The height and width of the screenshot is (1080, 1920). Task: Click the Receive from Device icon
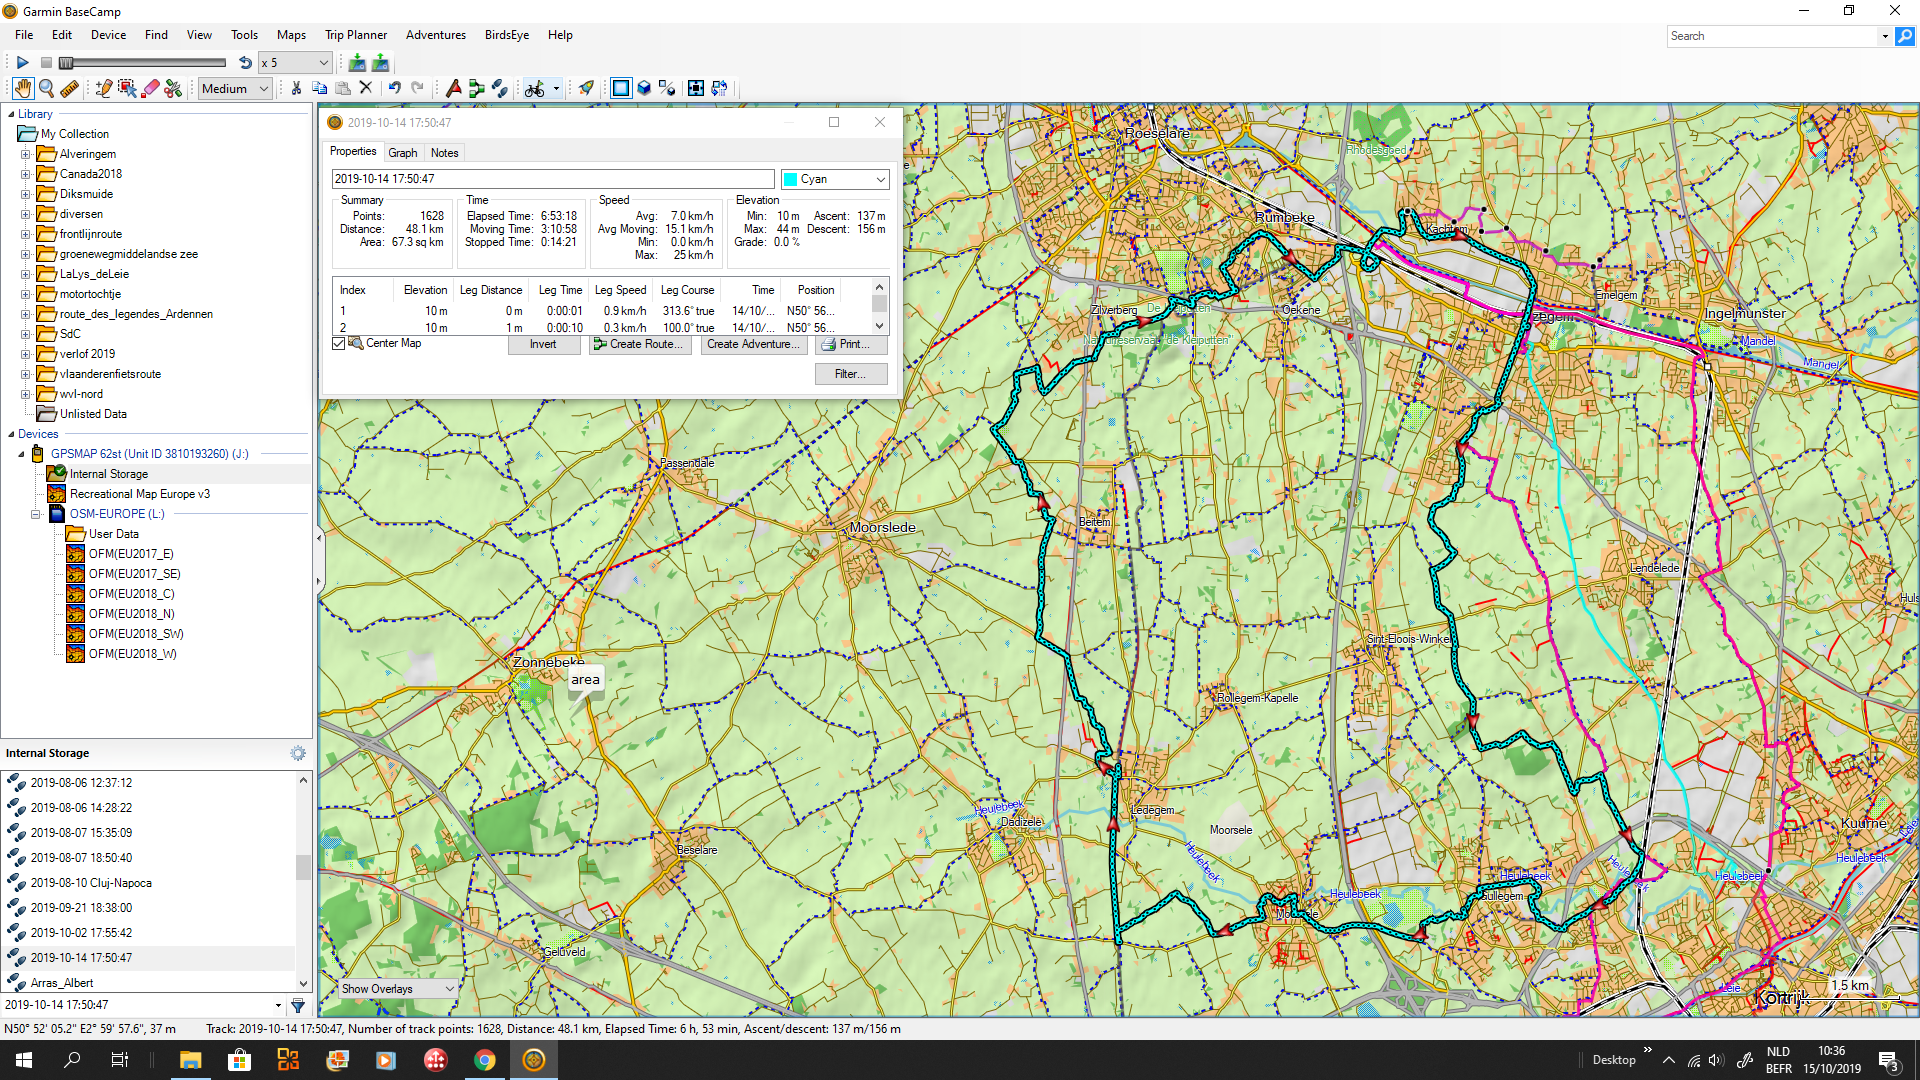tap(380, 62)
